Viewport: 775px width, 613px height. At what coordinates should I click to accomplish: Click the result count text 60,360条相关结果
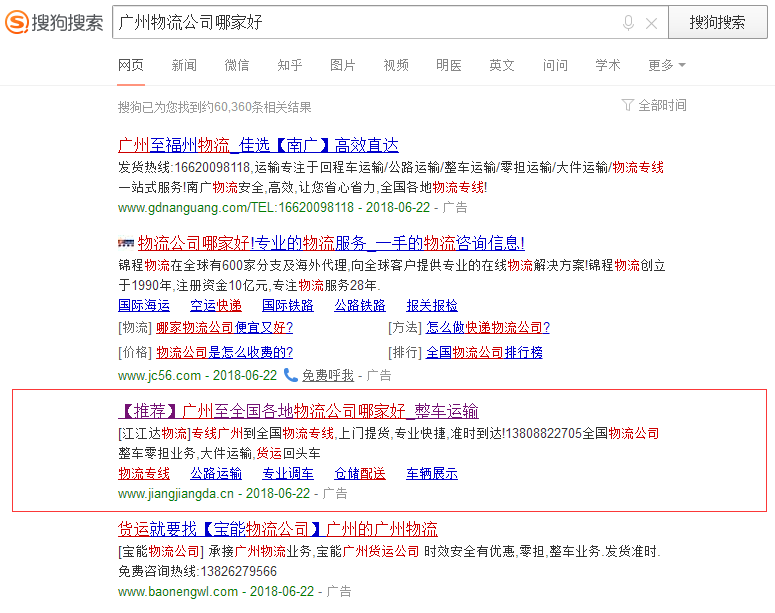point(263,107)
